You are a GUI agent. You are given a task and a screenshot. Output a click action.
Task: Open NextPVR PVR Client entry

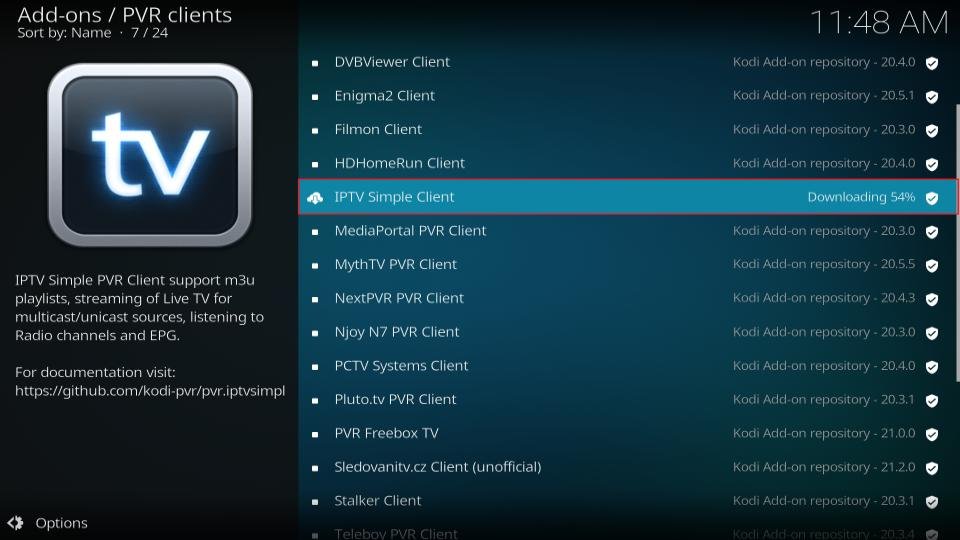(x=627, y=298)
